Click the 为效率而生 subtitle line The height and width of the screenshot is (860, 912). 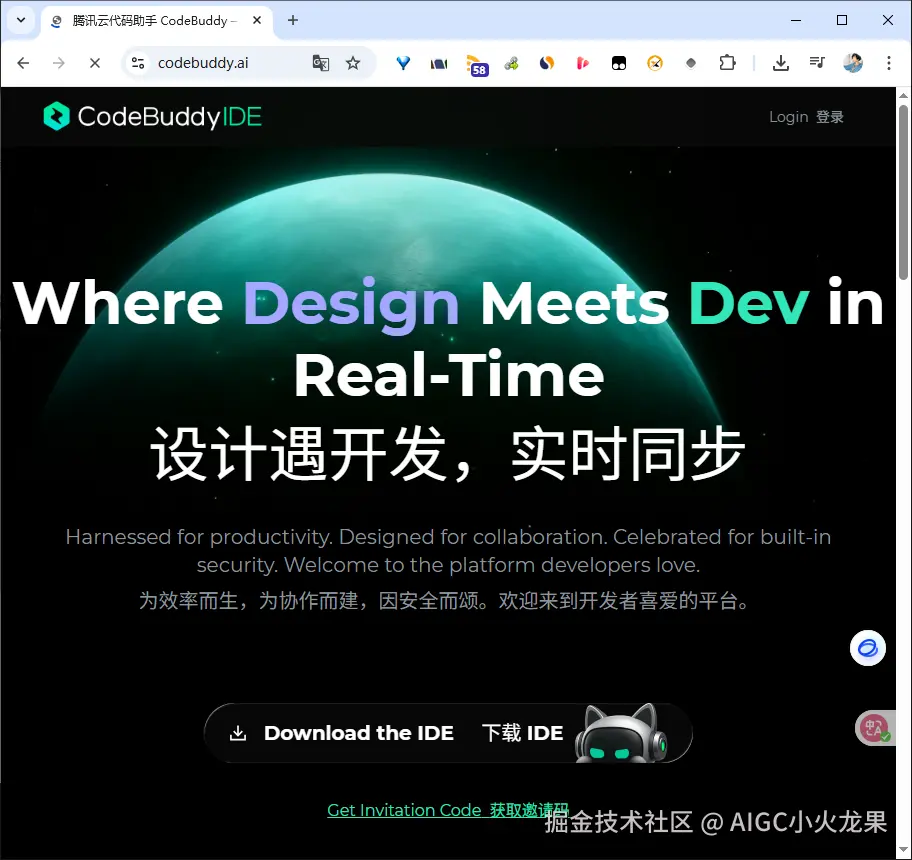(x=445, y=600)
